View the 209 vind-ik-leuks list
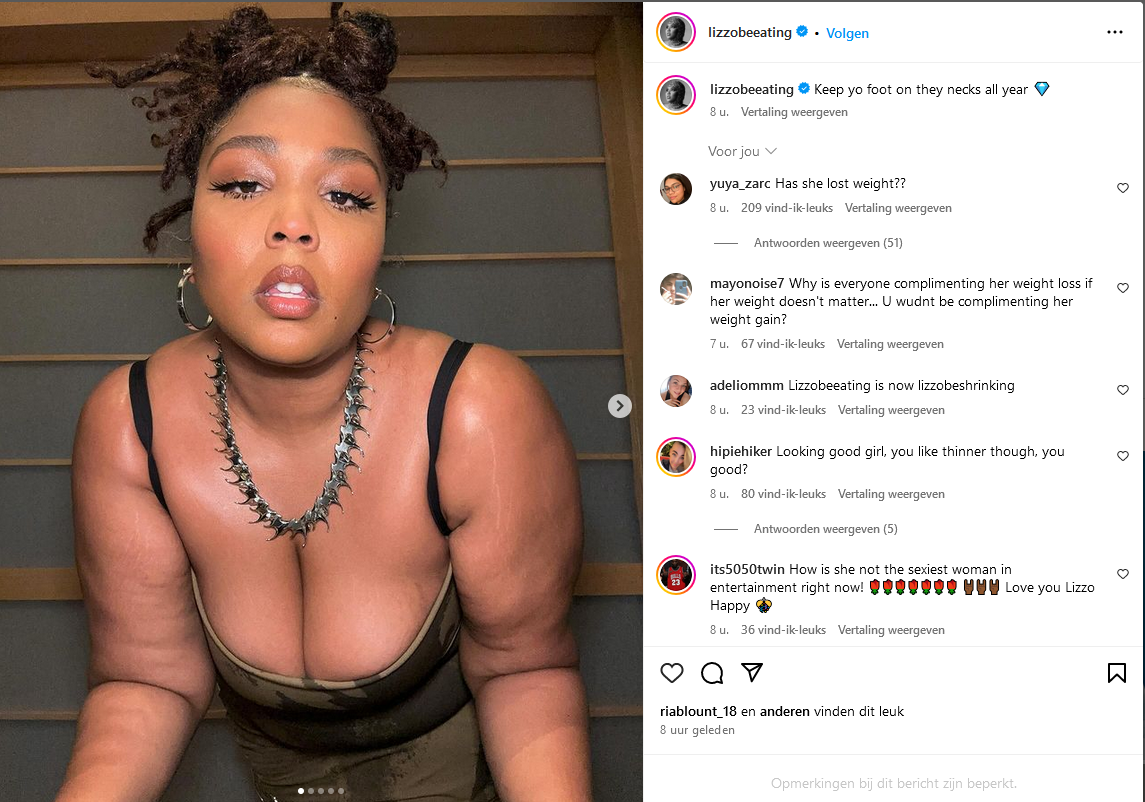 click(786, 208)
